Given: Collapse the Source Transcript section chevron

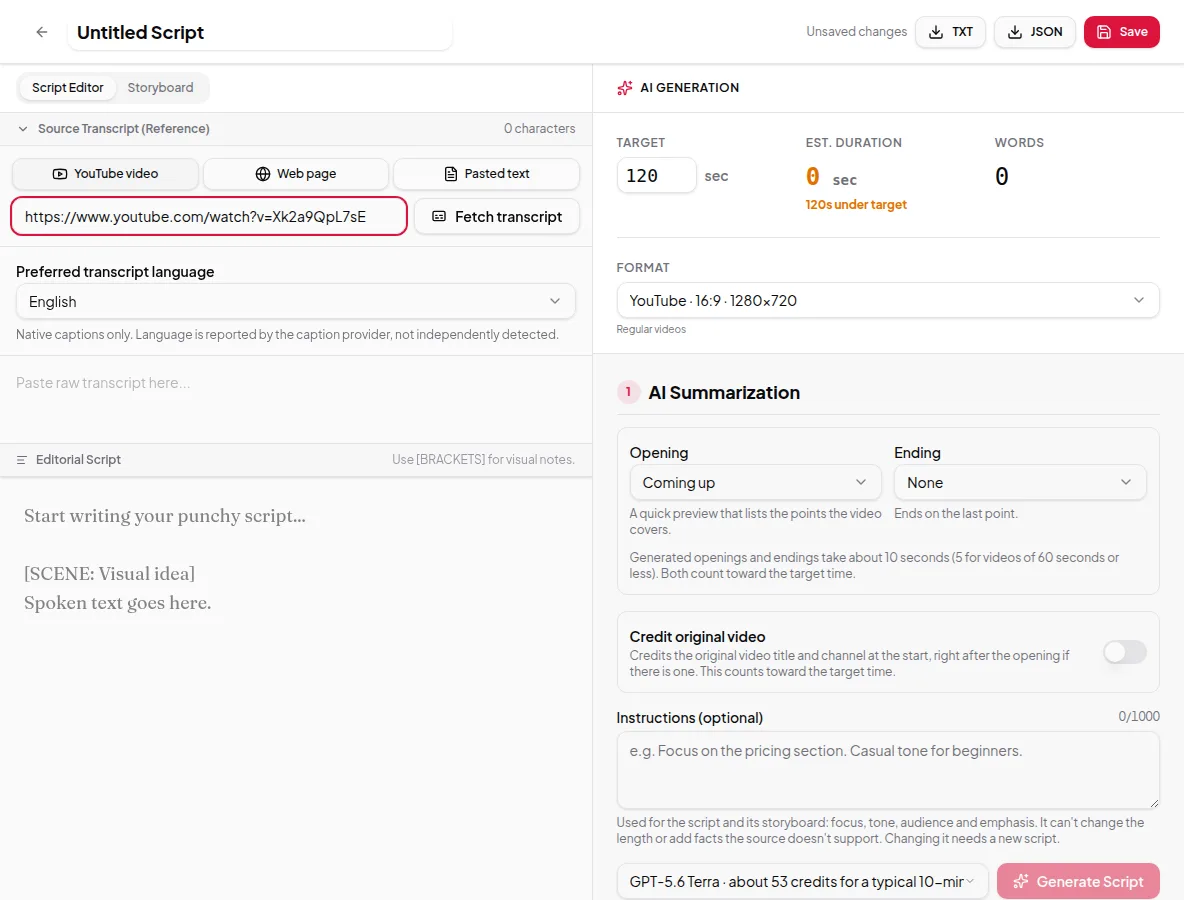Looking at the screenshot, I should click(23, 129).
